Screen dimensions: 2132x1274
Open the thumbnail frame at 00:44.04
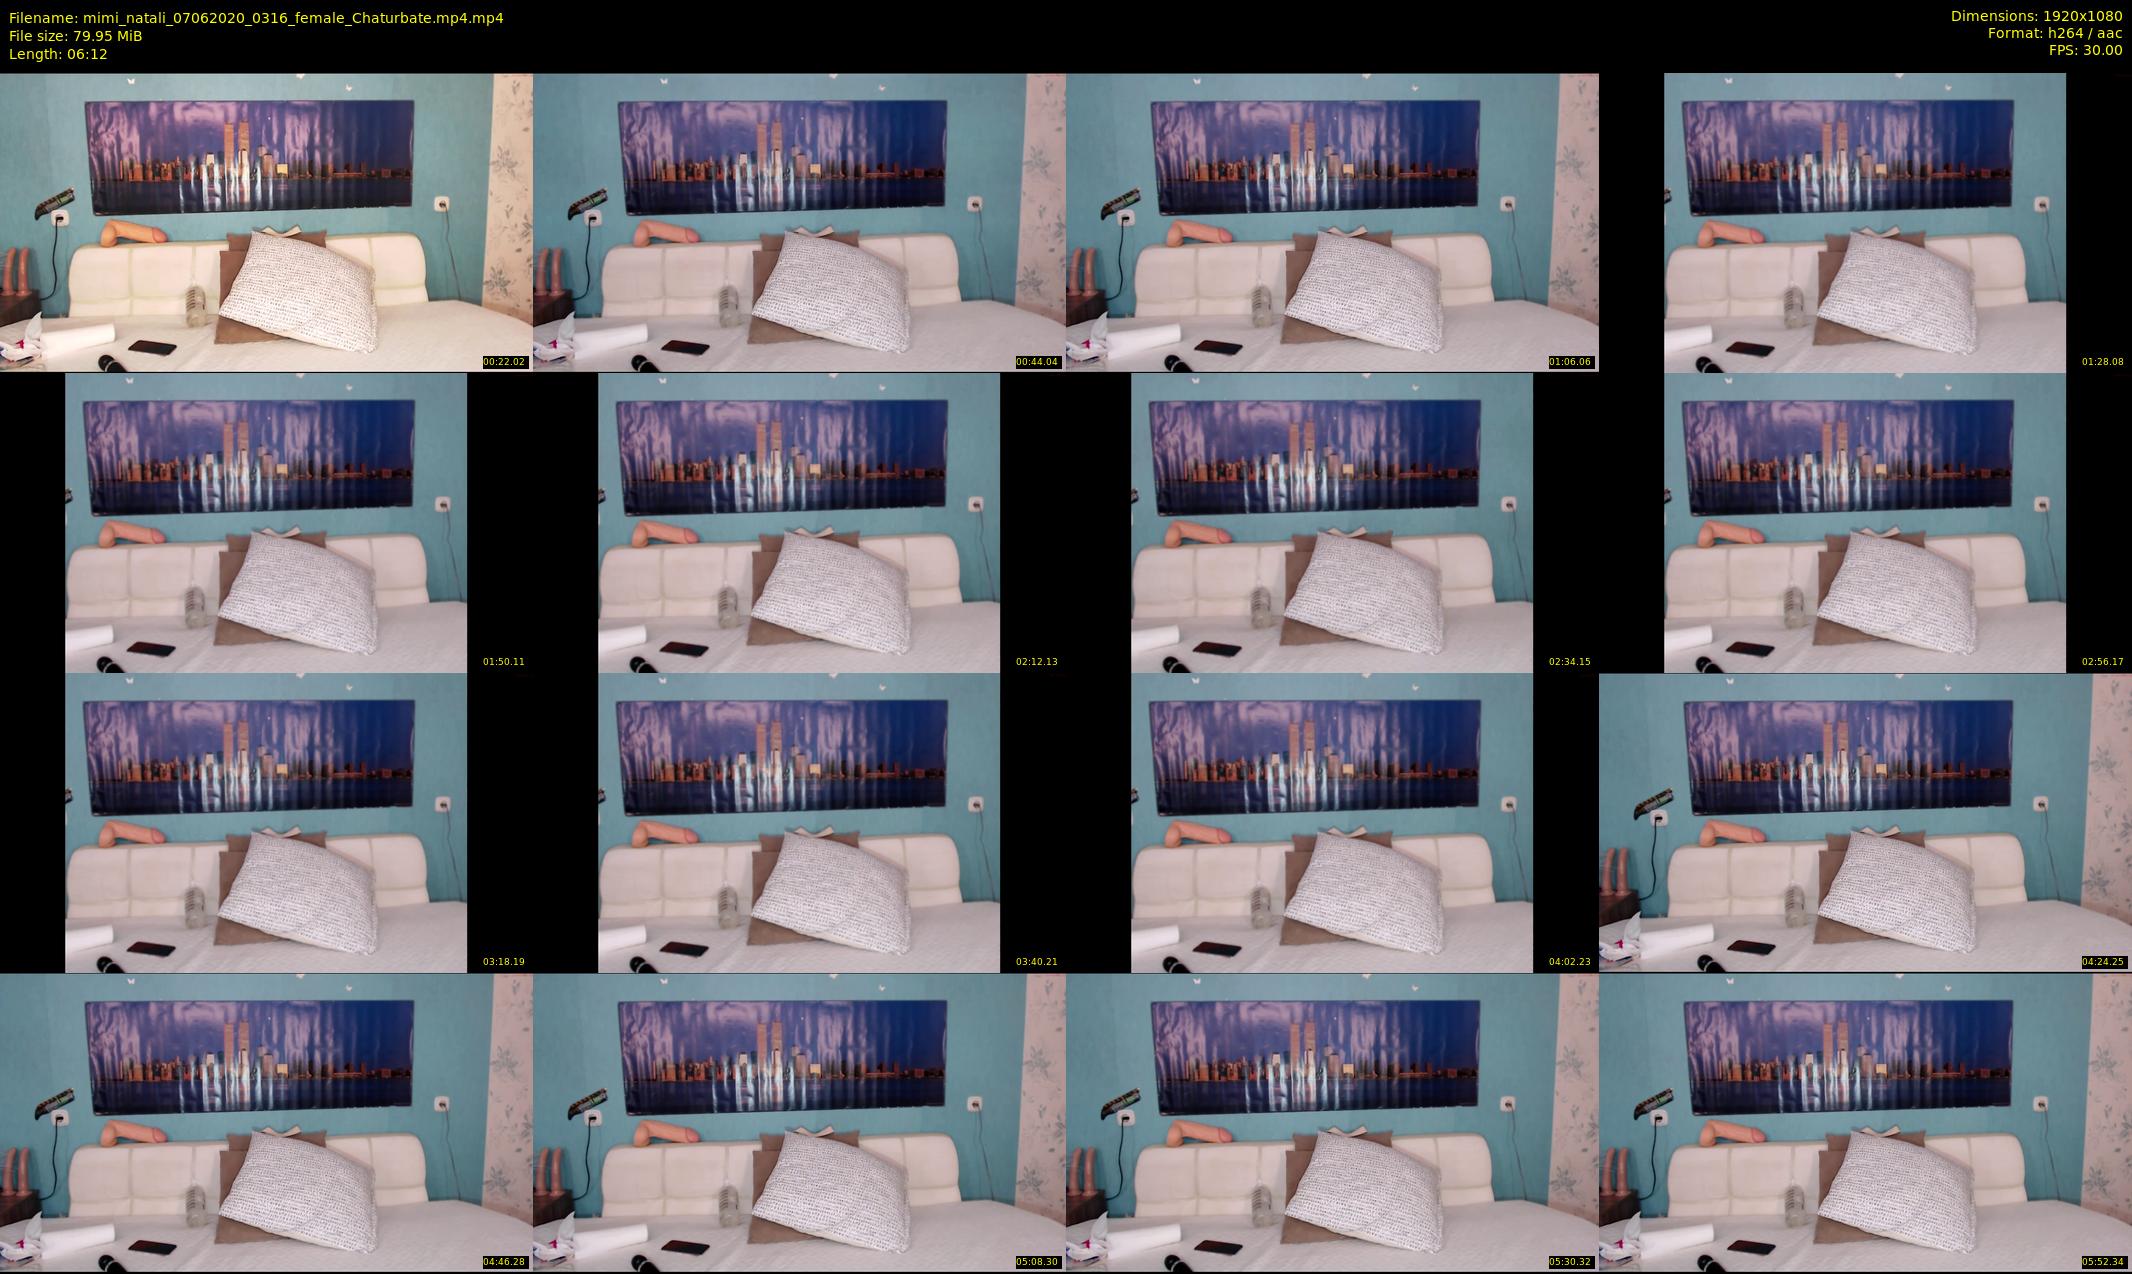point(799,222)
